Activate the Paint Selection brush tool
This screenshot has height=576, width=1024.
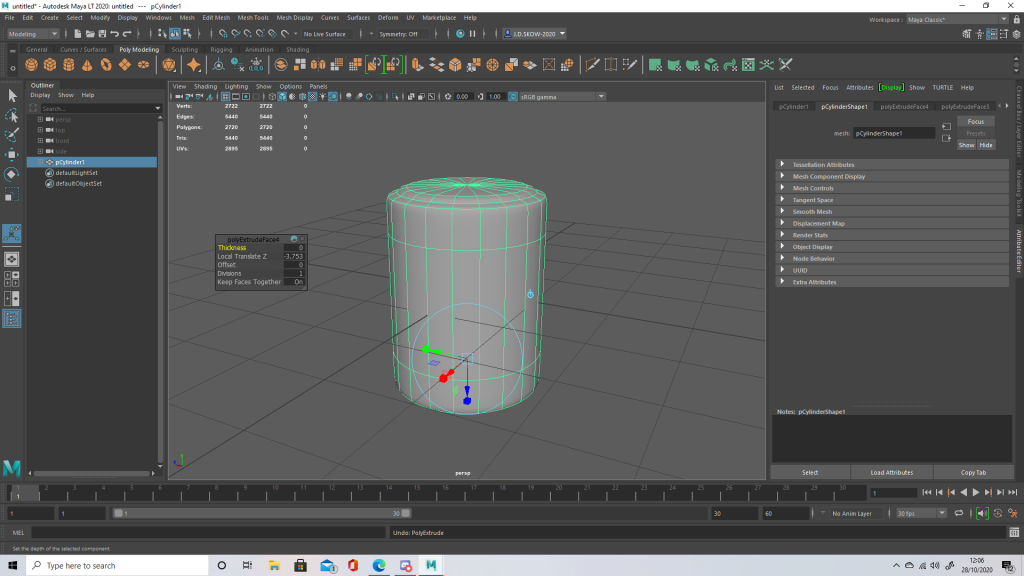pyautogui.click(x=13, y=135)
